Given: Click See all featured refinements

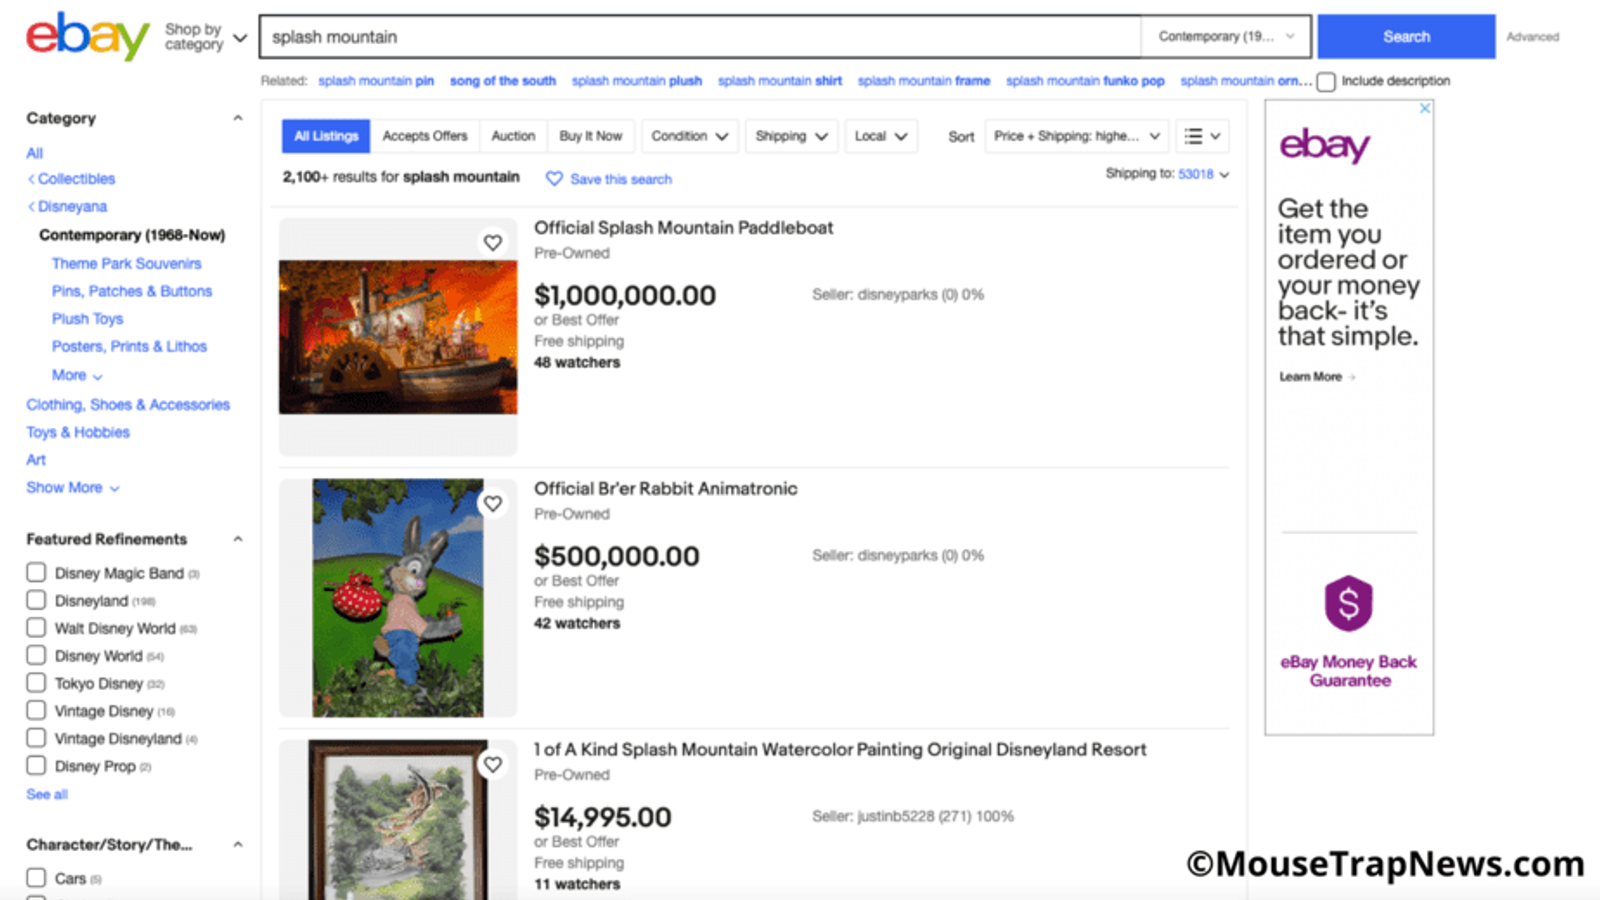Looking at the screenshot, I should pyautogui.click(x=47, y=794).
